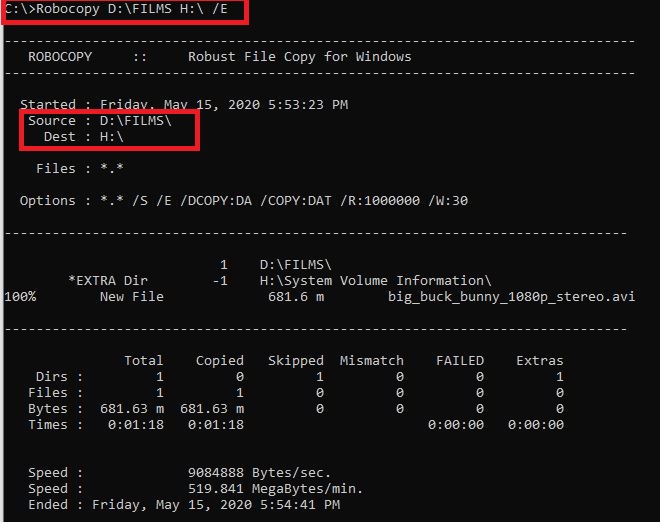This screenshot has width=660, height=522.
Task: Select the Source : D:\FILMS\ line
Action: click(100, 121)
